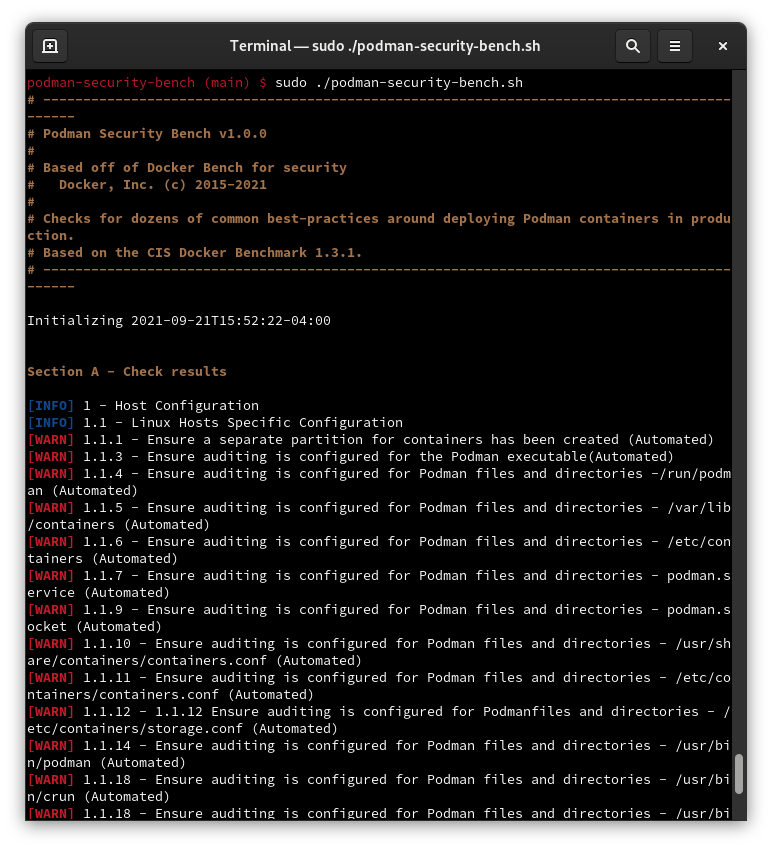Click the 1.1.5 /var/lib/containers warning
The height and width of the screenshot is (849, 772).
(x=379, y=516)
